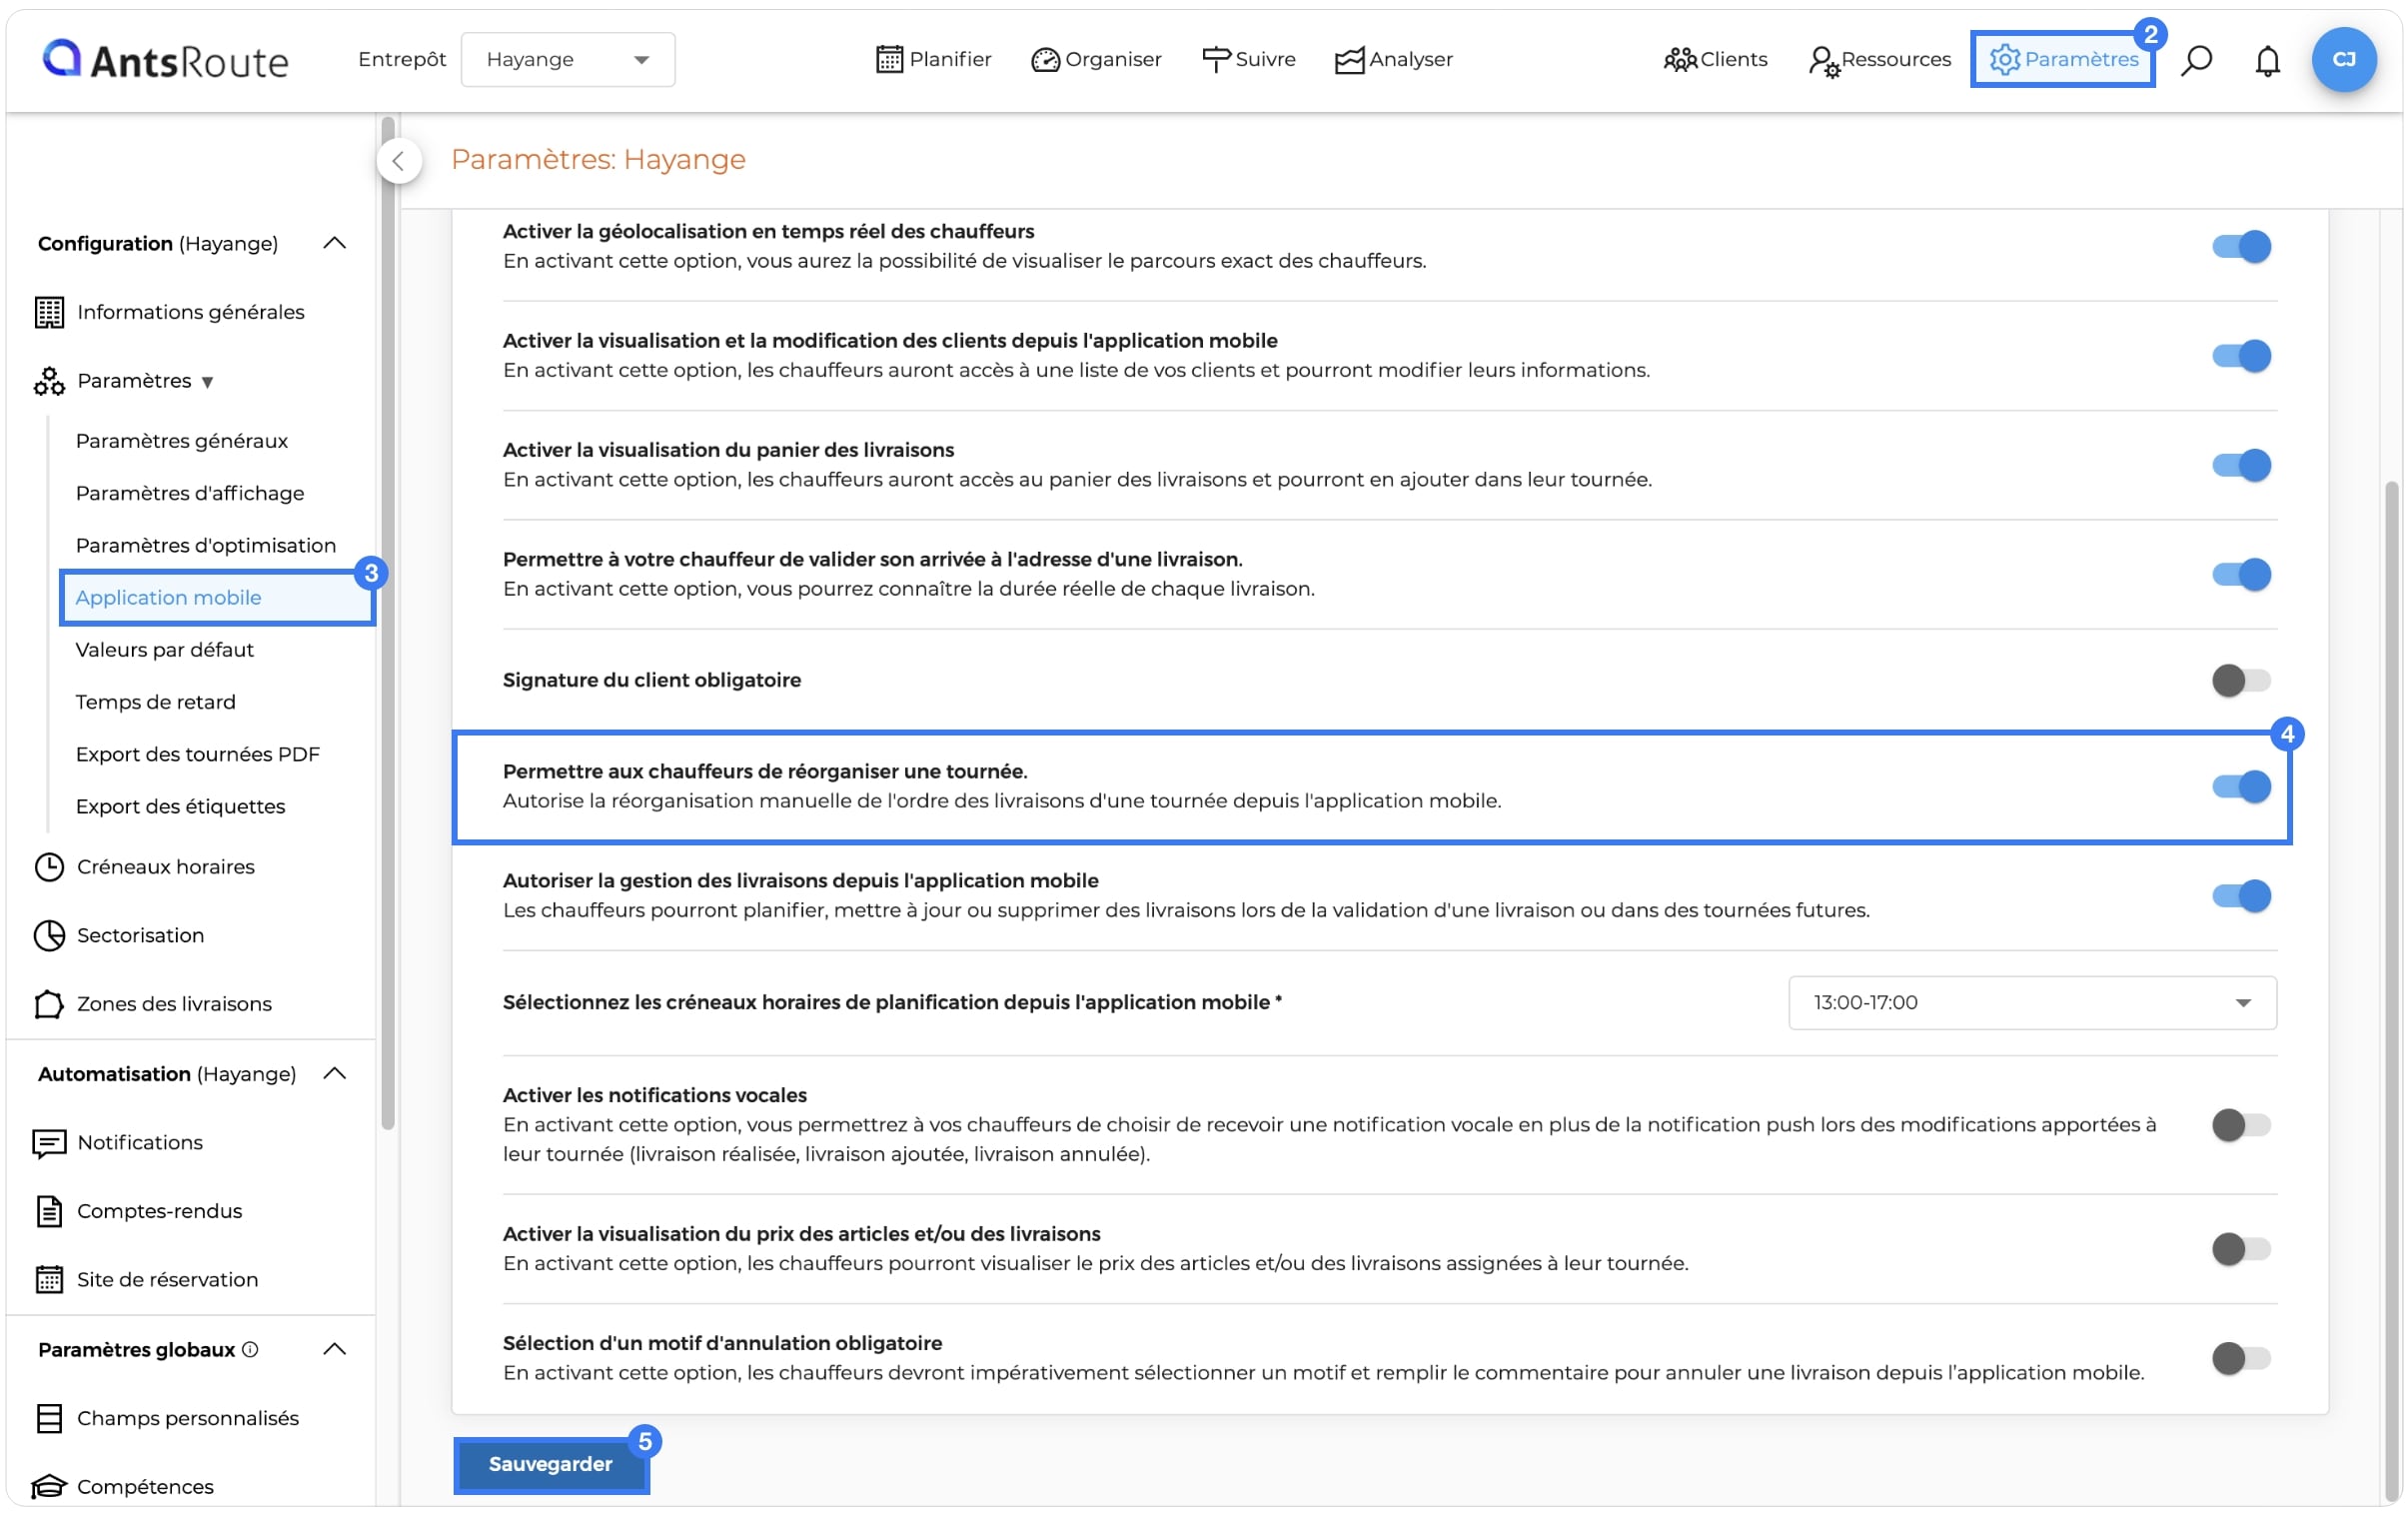This screenshot has height=1515, width=2408.
Task: Open Export des tournées PDF
Action: click(198, 754)
